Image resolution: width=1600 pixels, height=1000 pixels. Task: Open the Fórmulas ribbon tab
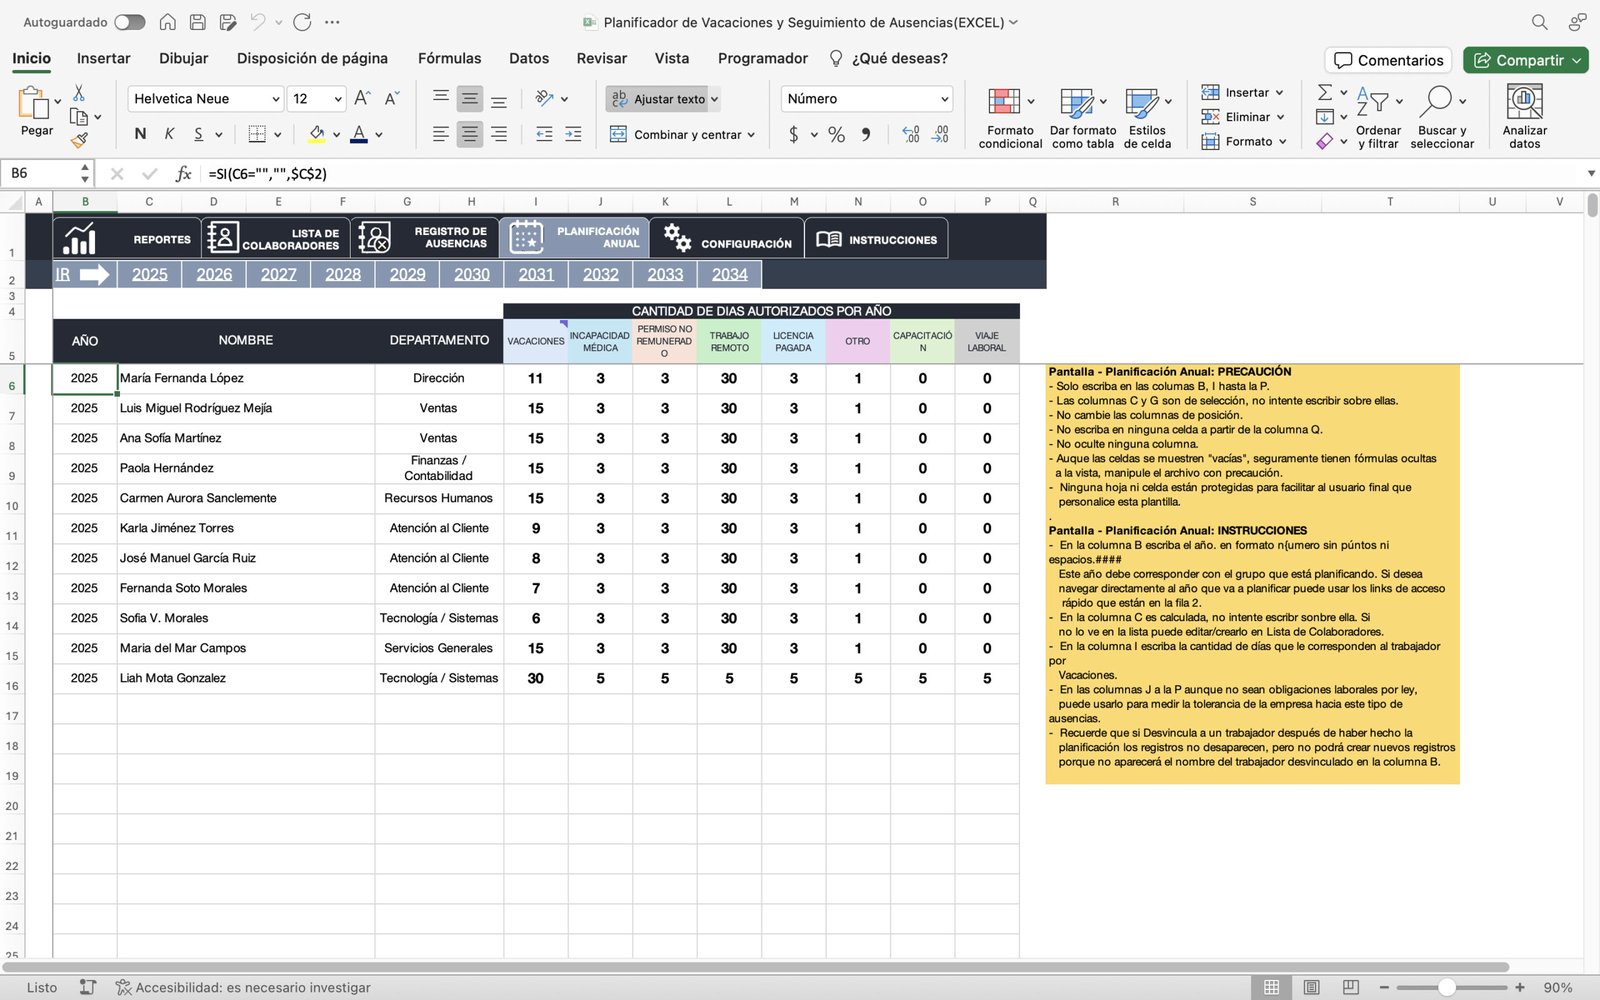point(449,58)
